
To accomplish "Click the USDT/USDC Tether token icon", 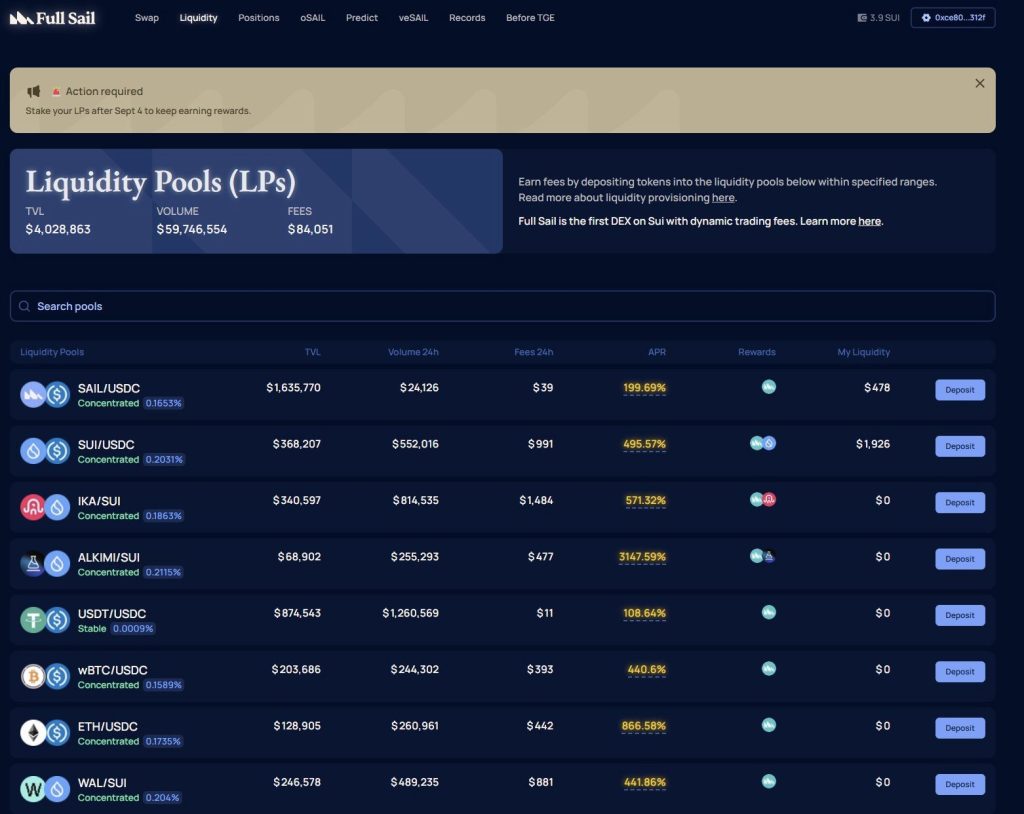I will 34,620.
